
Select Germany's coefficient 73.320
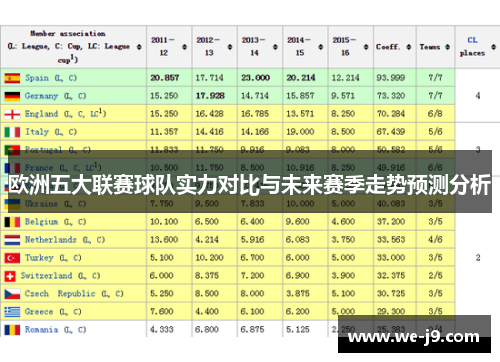click(391, 96)
